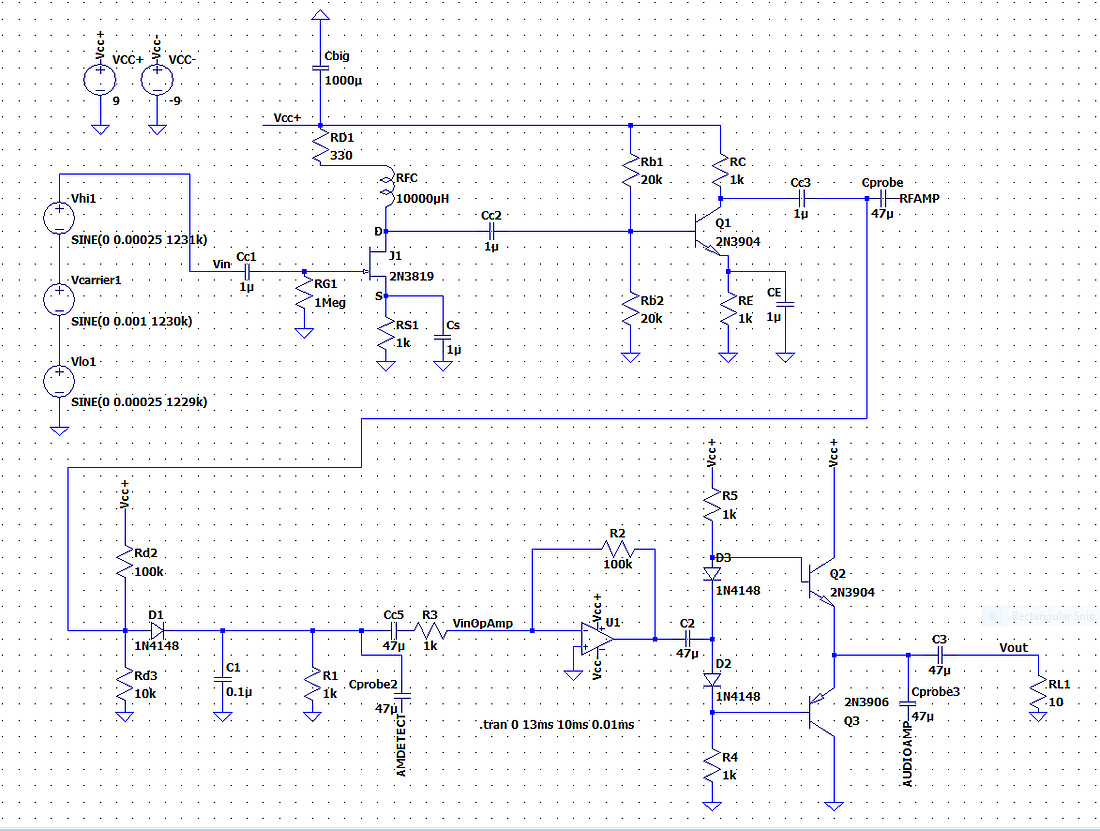This screenshot has width=1100, height=831.
Task: Select the Rd2 100k resistor symbol
Action: [x=124, y=562]
